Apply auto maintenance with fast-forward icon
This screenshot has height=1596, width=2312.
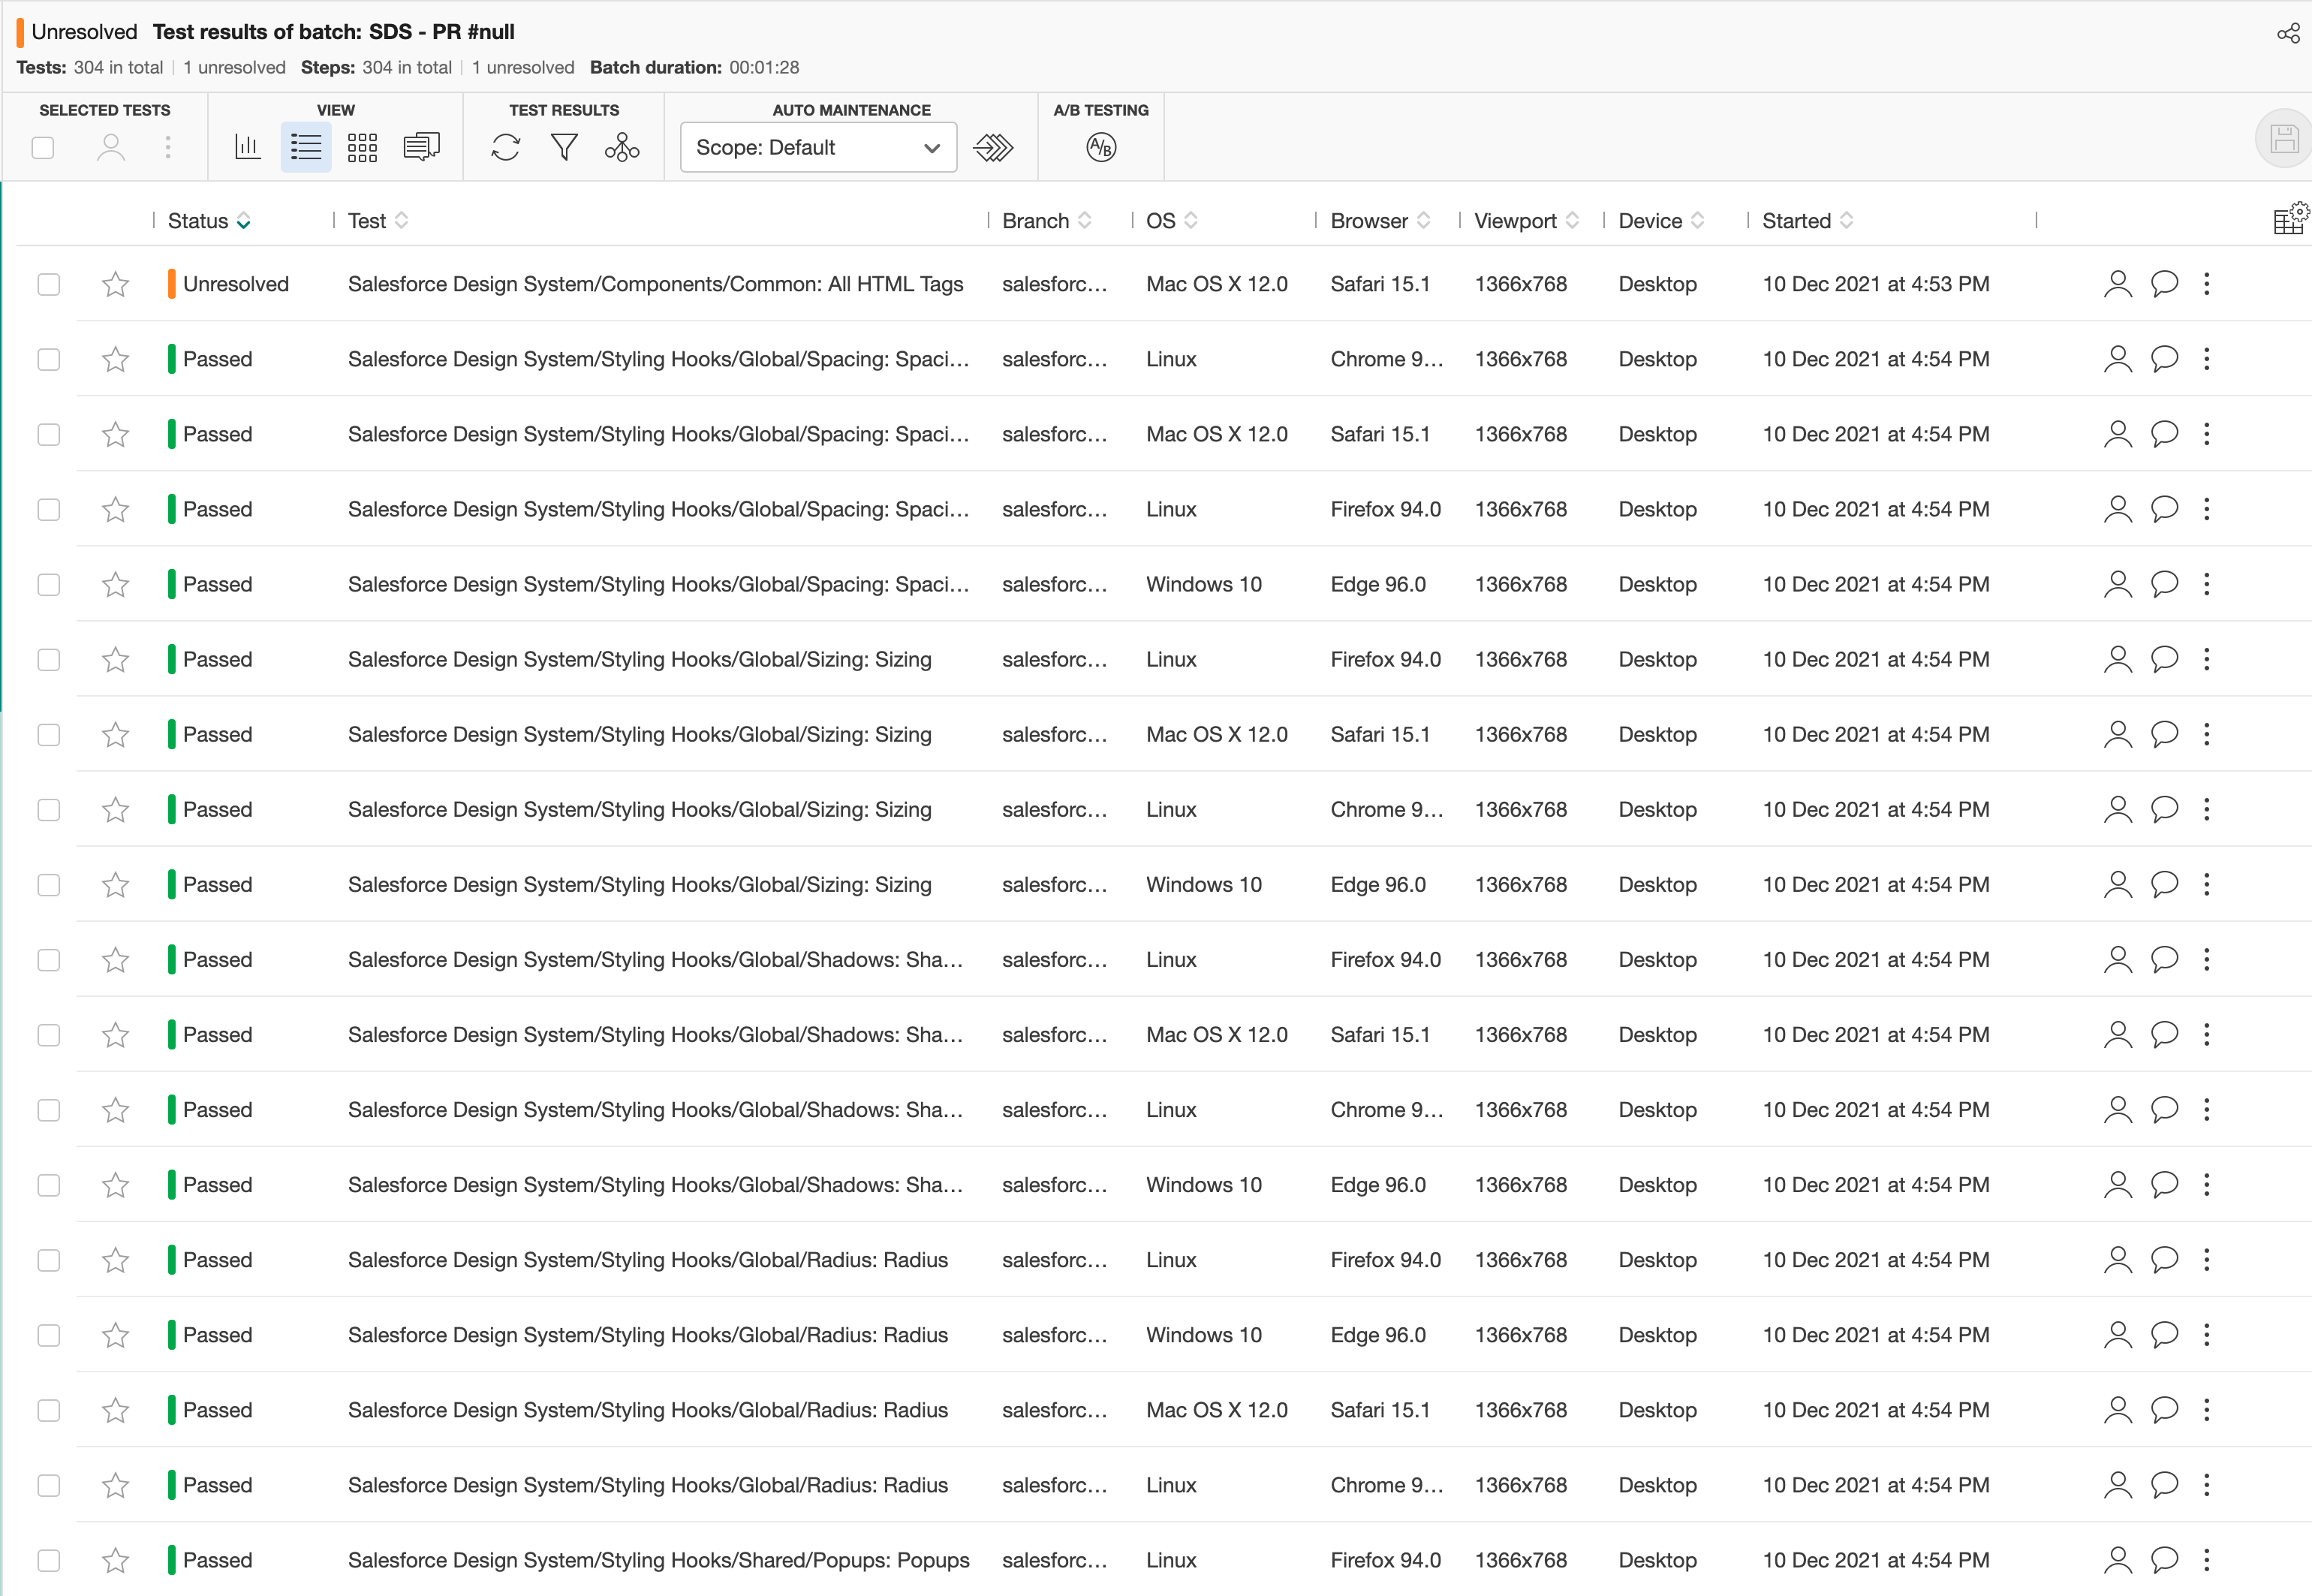(994, 147)
